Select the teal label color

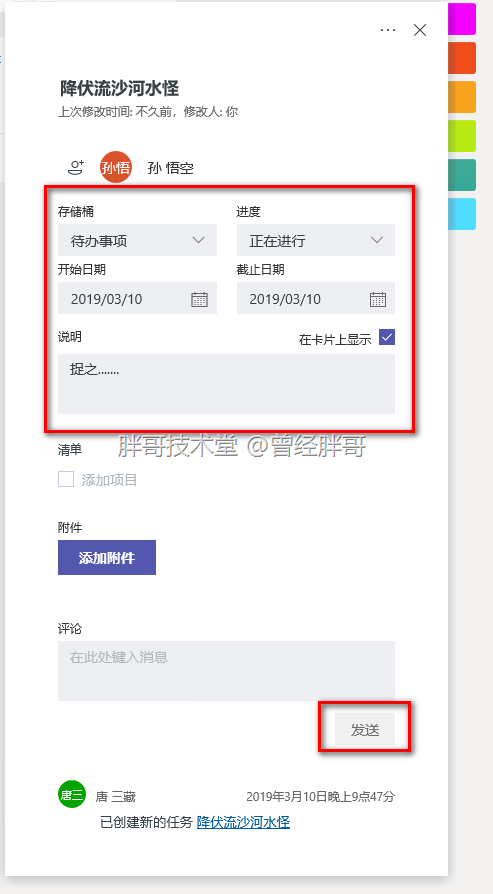462,175
